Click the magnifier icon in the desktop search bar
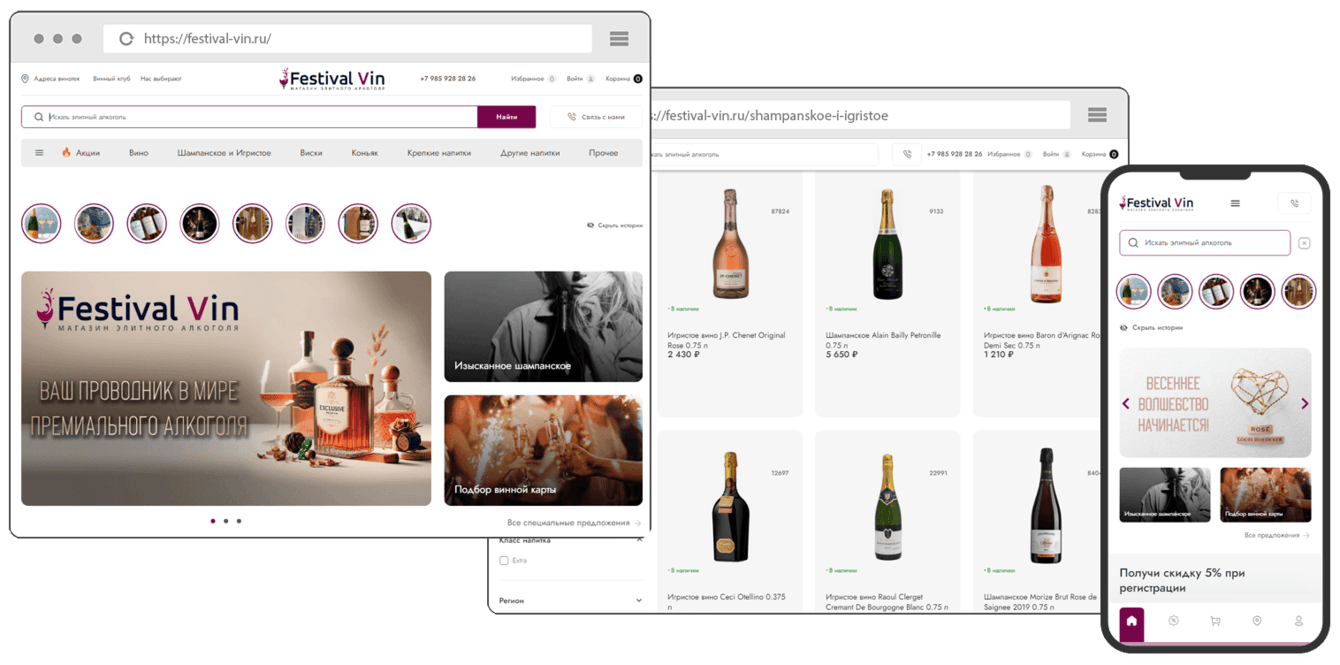 [39, 117]
